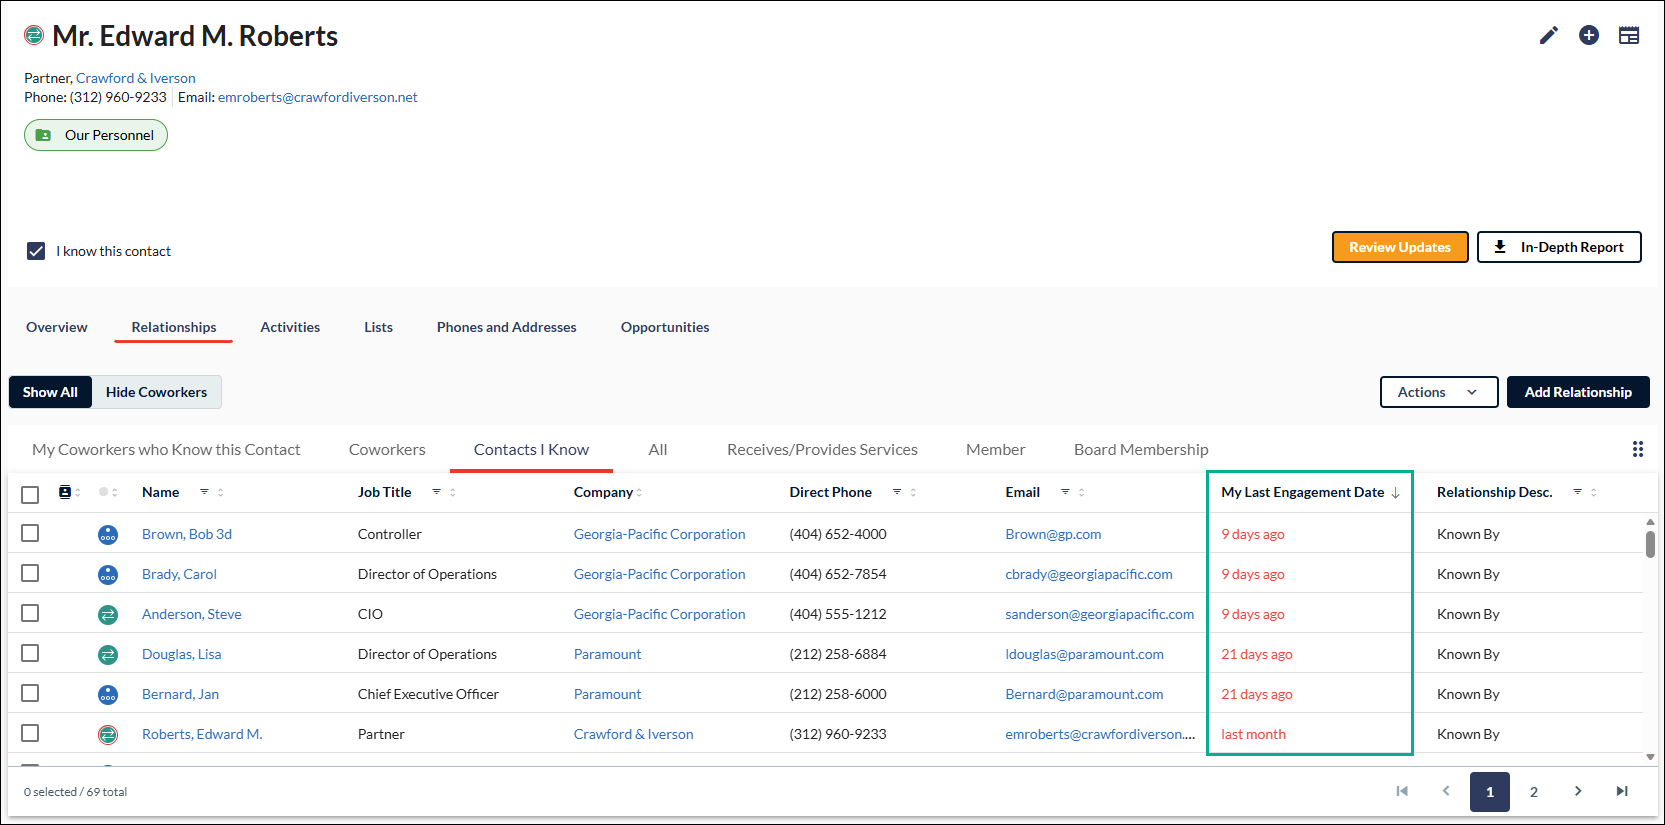Click the Direct Phone column filter icon
This screenshot has height=825, width=1665.
tap(897, 492)
